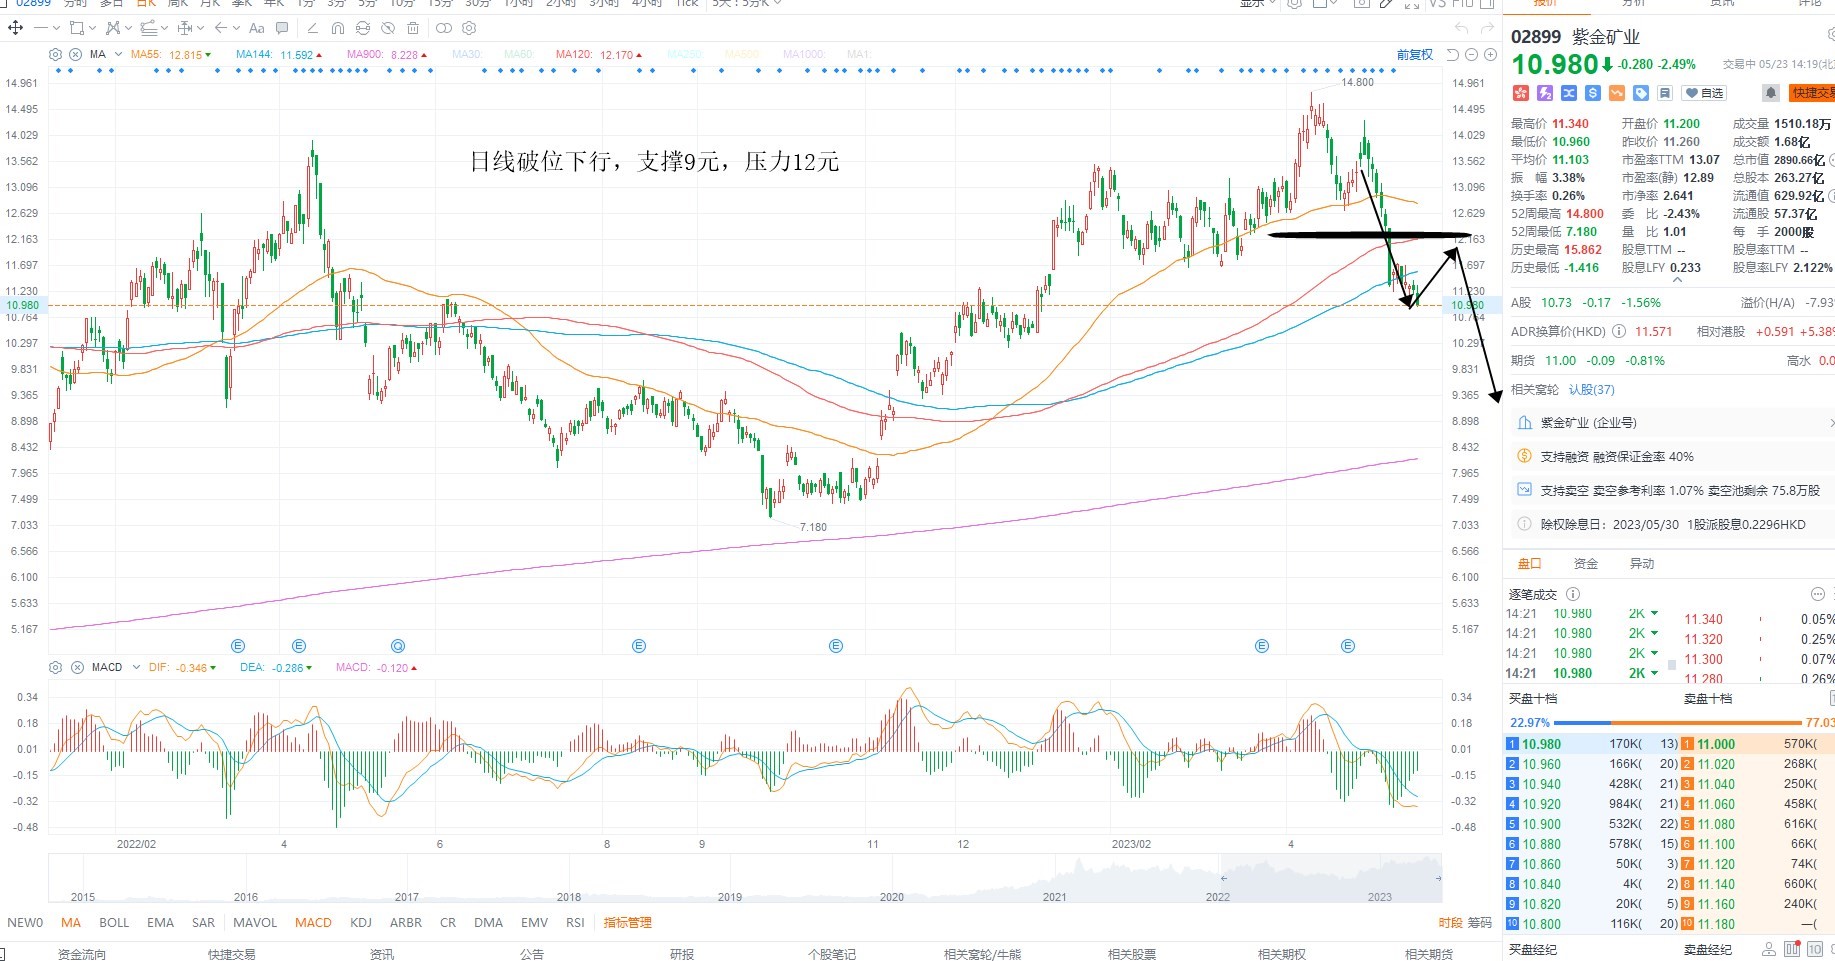Toggle the MA144 moving average line
This screenshot has width=1835, height=961.
(x=279, y=55)
